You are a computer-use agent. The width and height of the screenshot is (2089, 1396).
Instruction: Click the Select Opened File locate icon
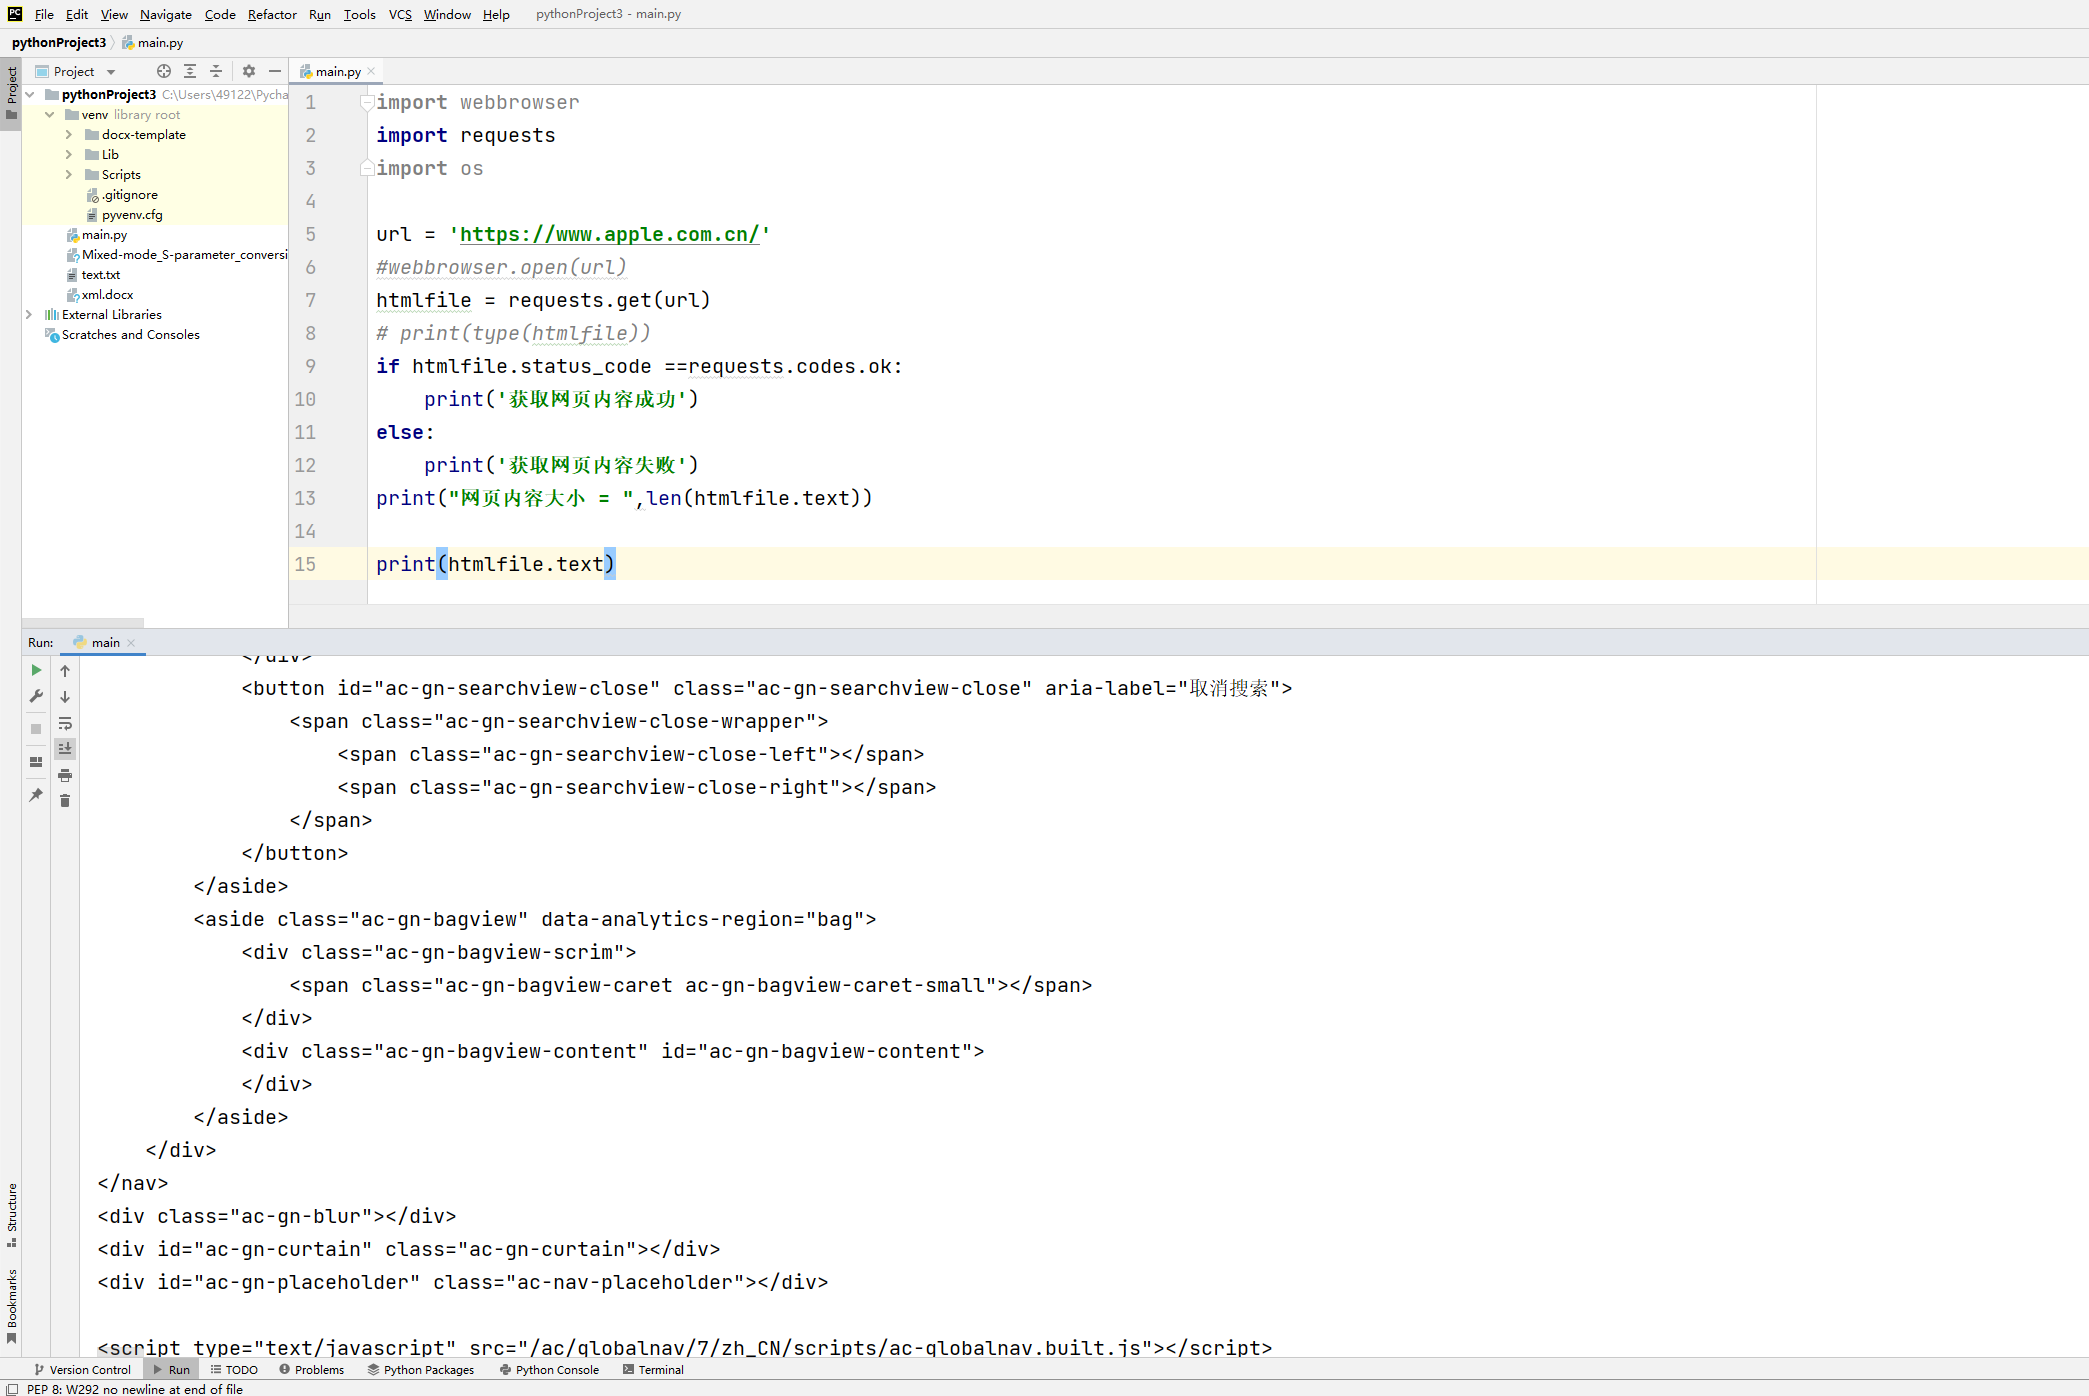point(164,71)
